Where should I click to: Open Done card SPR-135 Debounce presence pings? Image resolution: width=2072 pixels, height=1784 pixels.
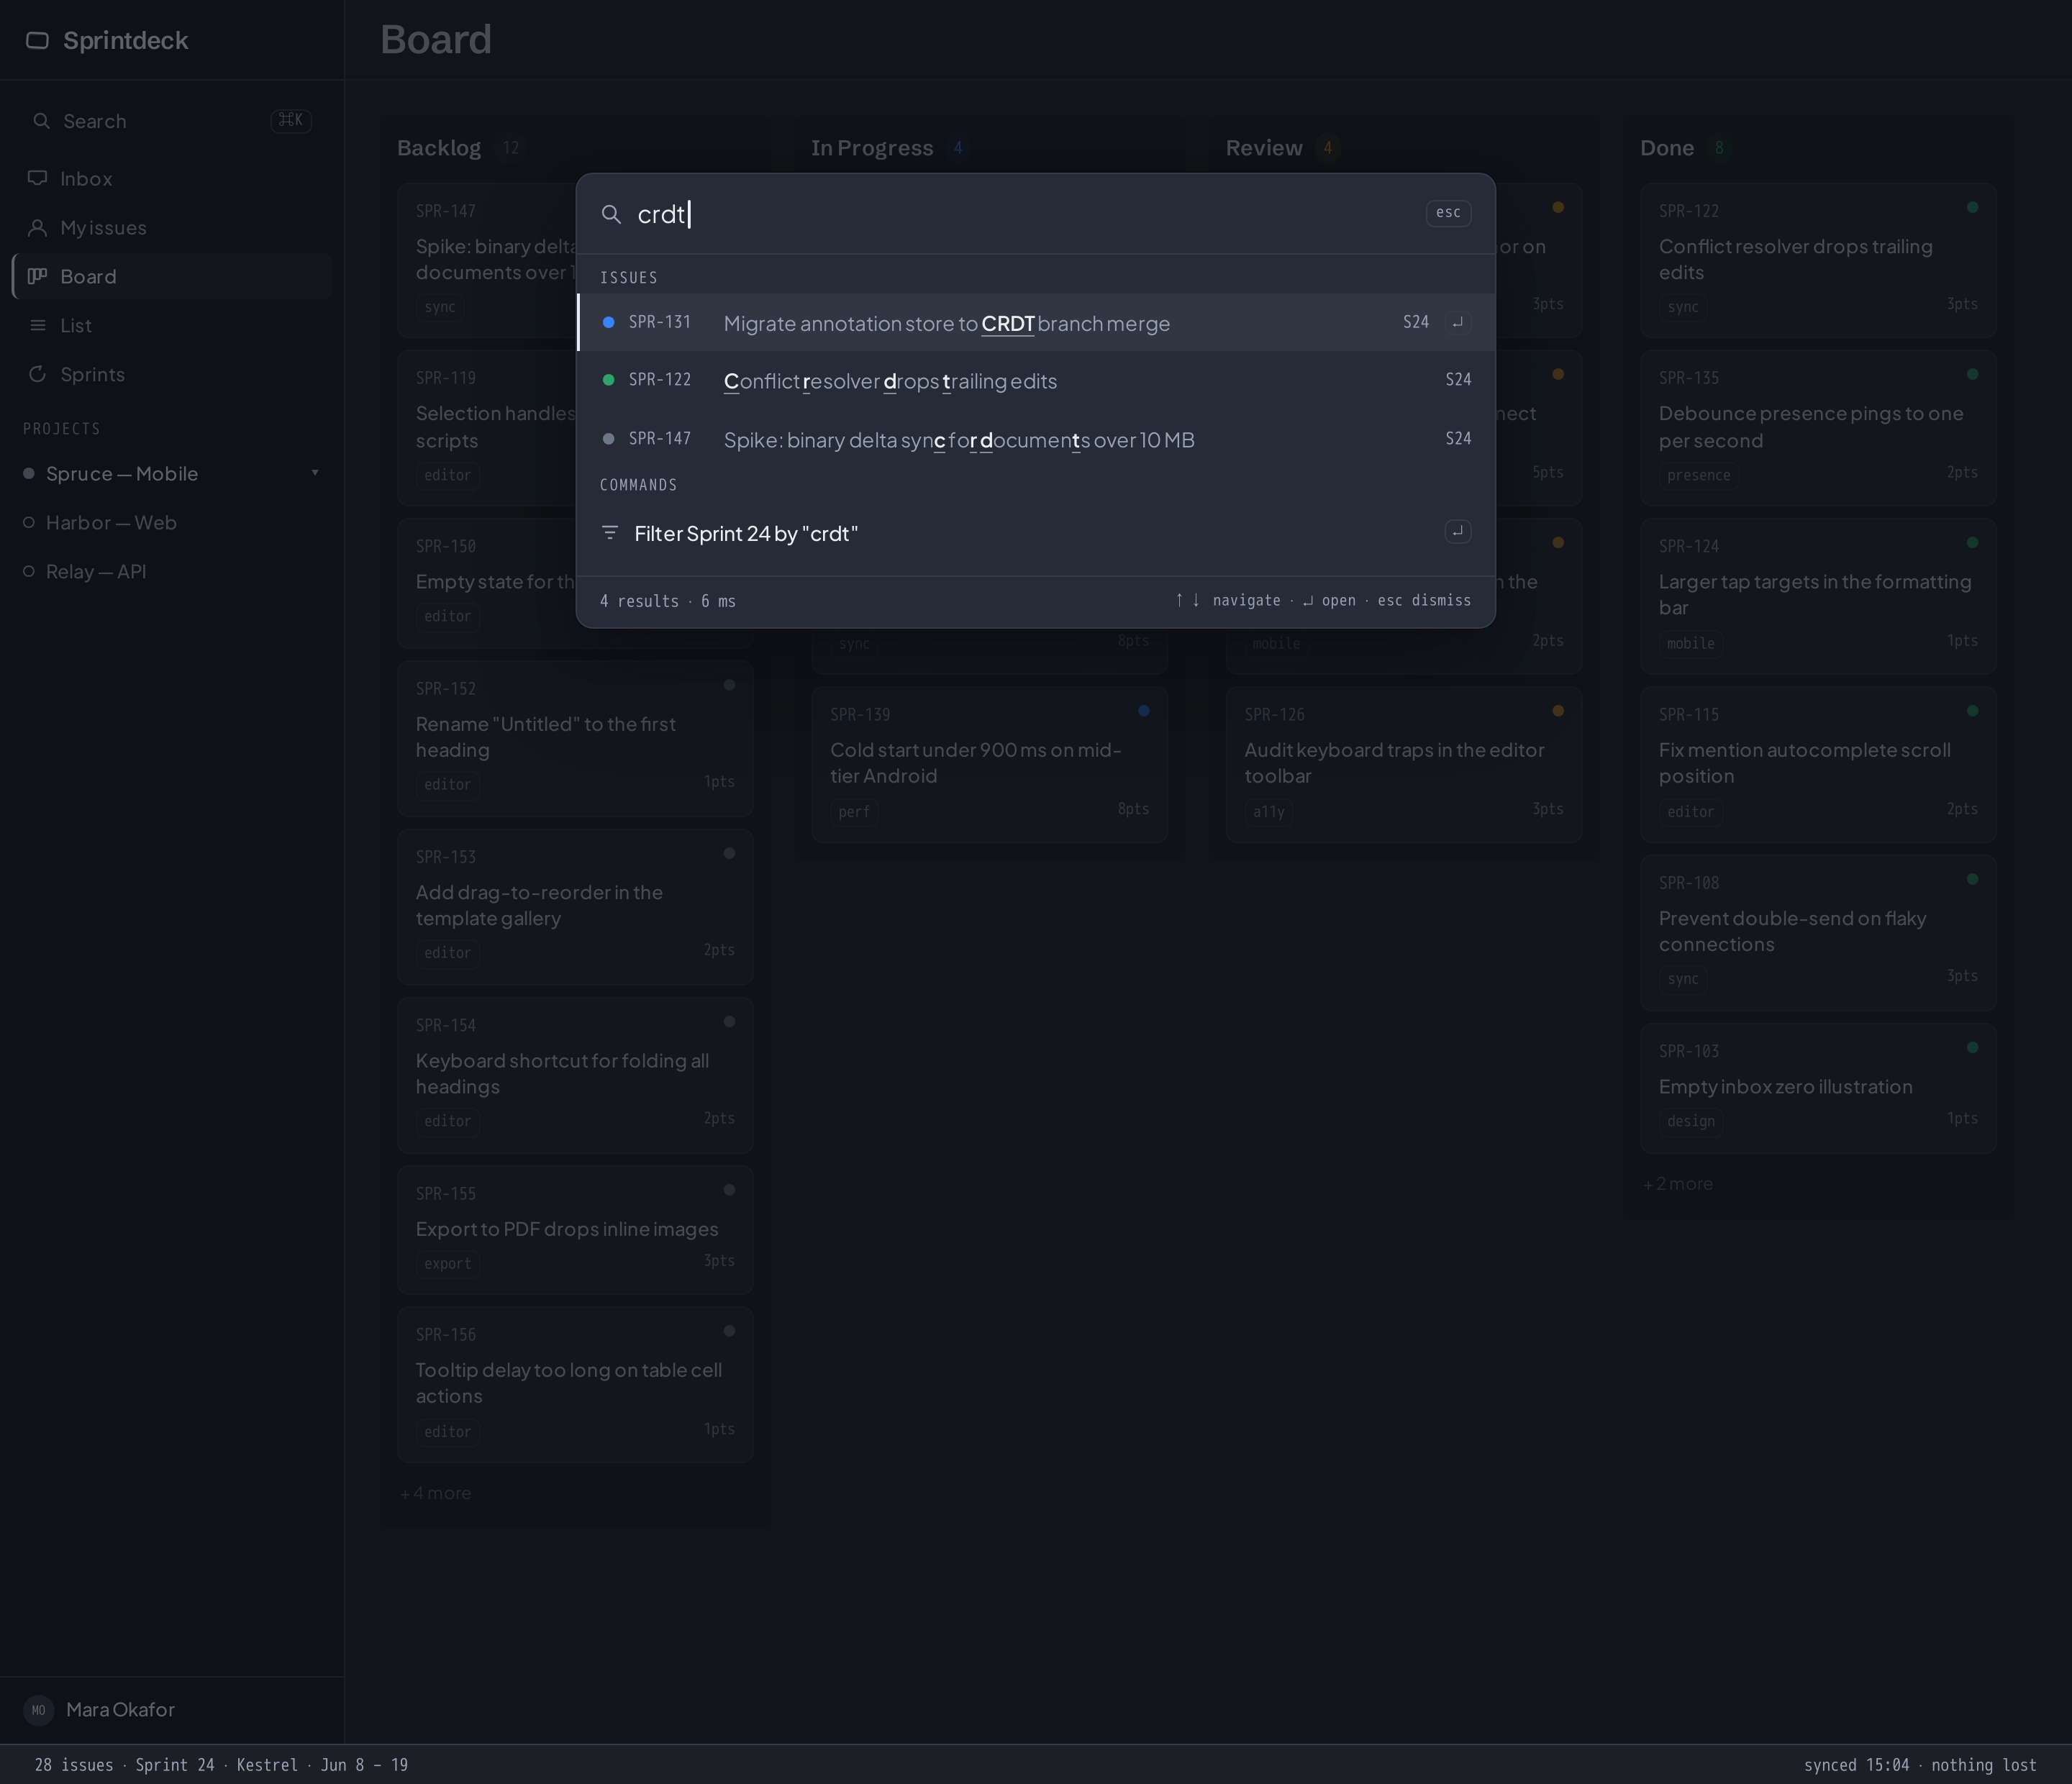pyautogui.click(x=1818, y=428)
